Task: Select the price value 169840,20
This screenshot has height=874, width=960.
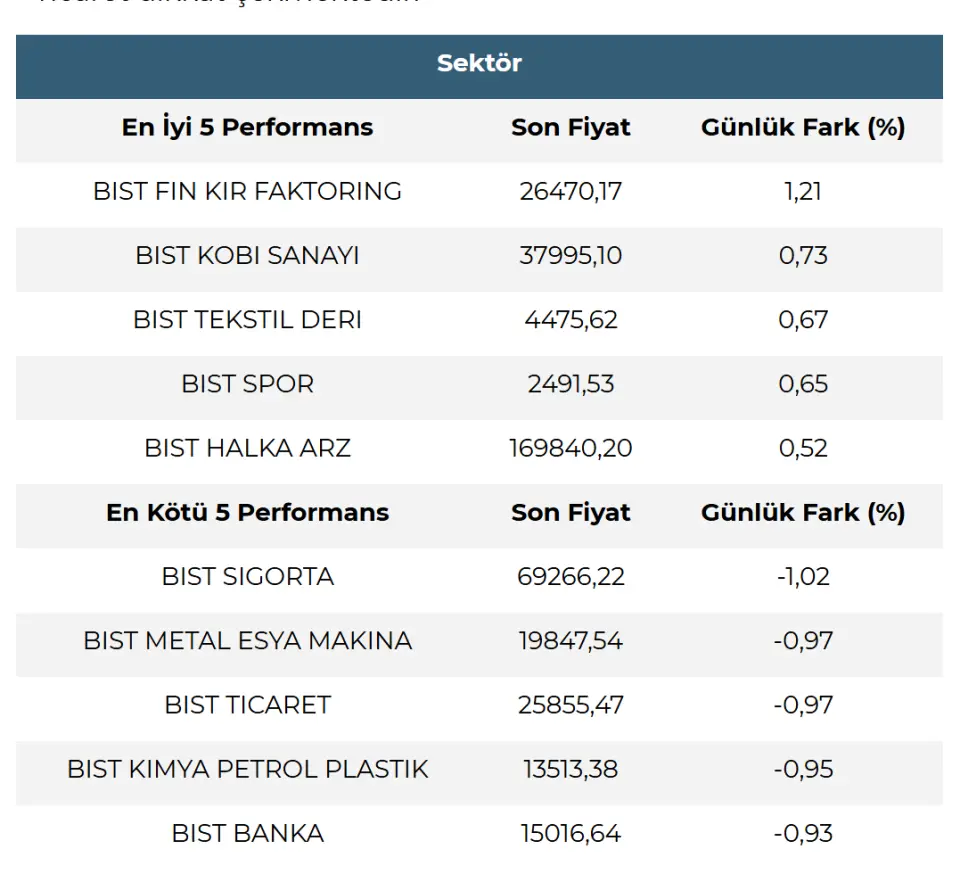Action: (571, 448)
